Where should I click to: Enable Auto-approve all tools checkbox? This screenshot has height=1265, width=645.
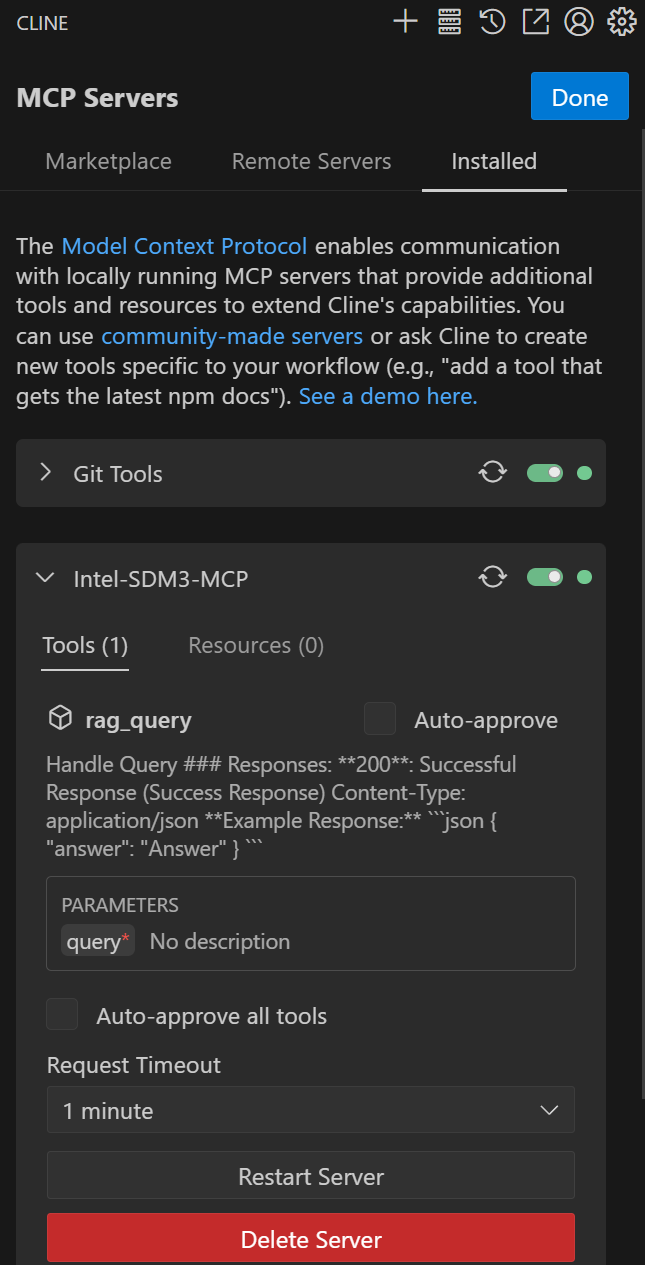pyautogui.click(x=62, y=1014)
